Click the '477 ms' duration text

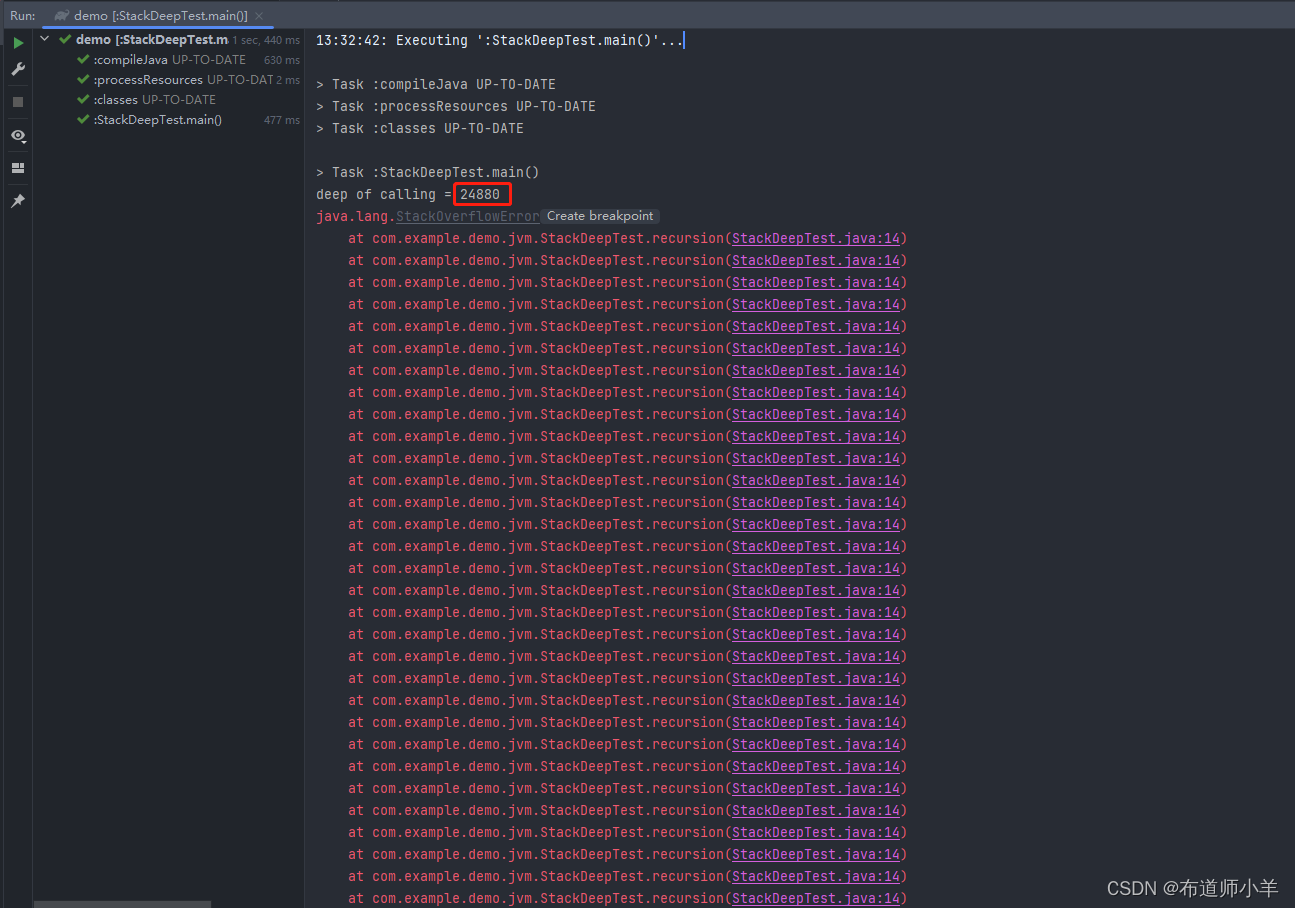click(282, 120)
